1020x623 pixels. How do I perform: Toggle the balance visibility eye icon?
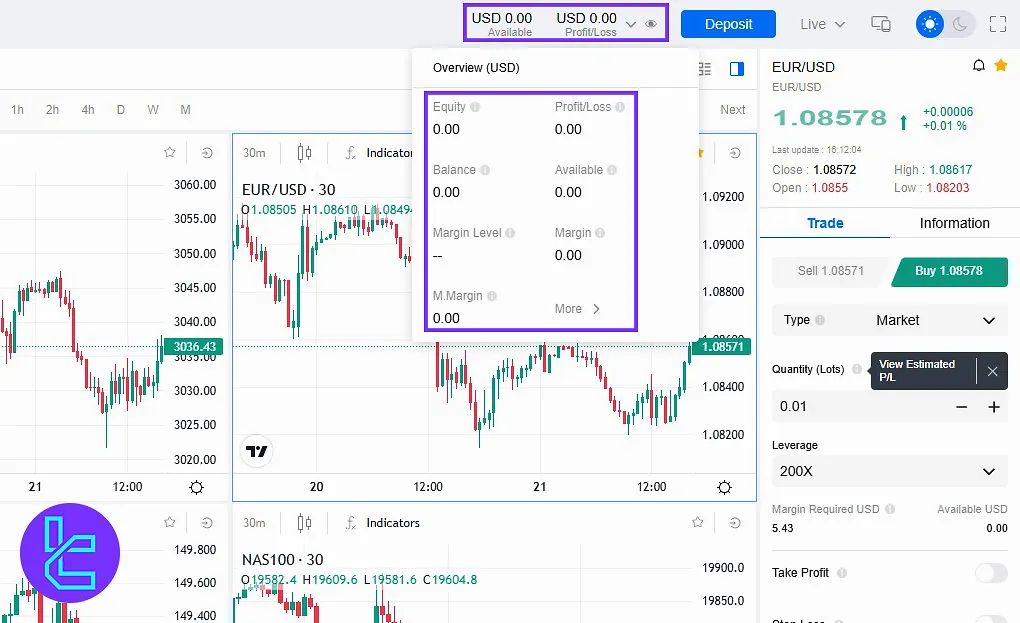point(652,24)
